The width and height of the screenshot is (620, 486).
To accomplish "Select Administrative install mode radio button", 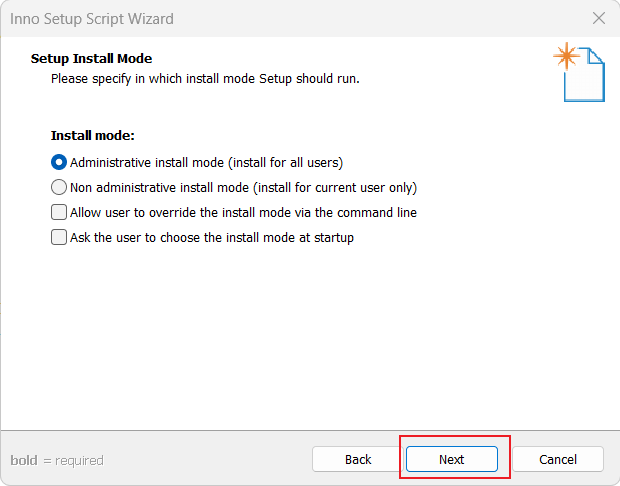I will click(x=59, y=163).
